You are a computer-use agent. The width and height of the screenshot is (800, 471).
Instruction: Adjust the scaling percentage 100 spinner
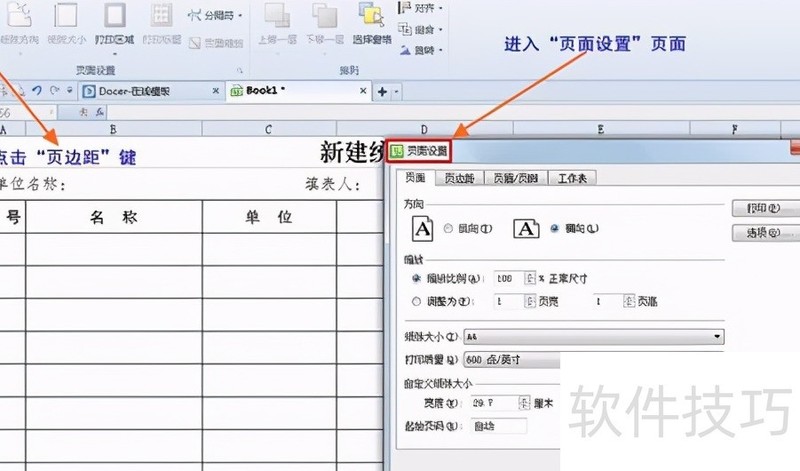point(530,279)
